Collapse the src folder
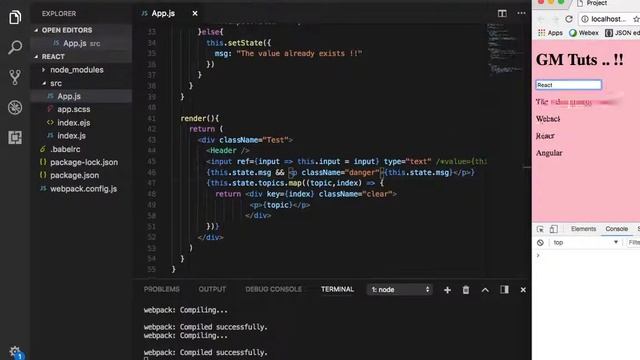Image resolution: width=640 pixels, height=360 pixels. 56,83
